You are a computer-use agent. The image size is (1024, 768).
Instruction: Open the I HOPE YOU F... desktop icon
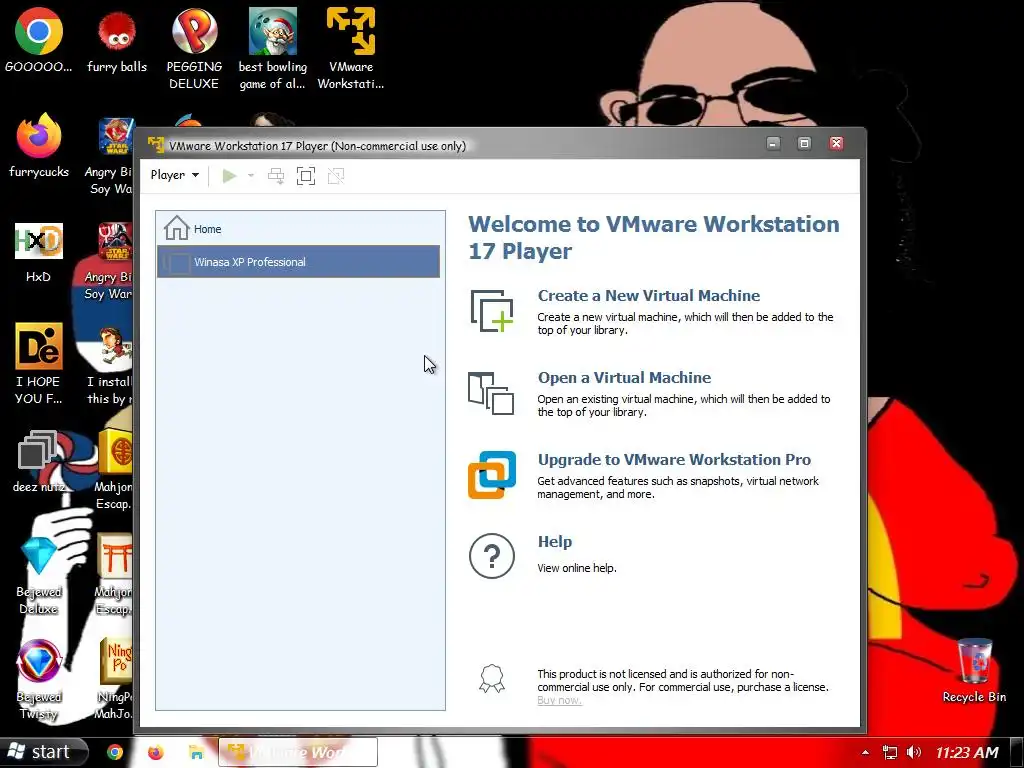pos(39,363)
